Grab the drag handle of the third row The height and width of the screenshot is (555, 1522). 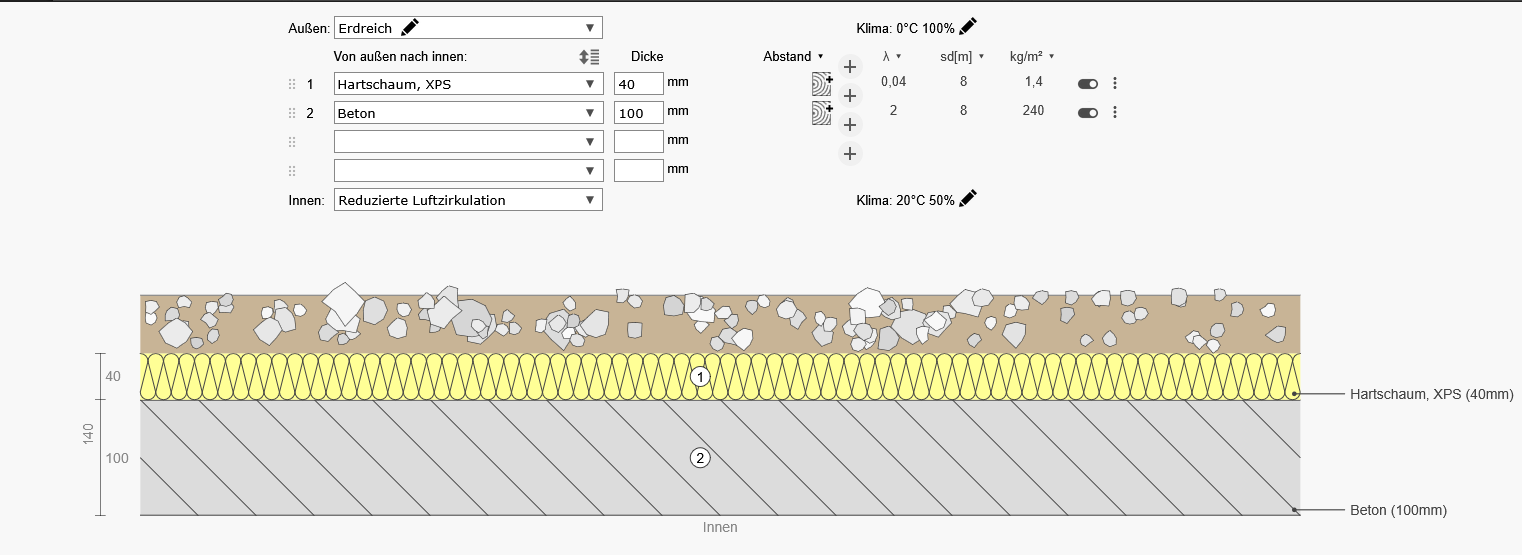293,142
